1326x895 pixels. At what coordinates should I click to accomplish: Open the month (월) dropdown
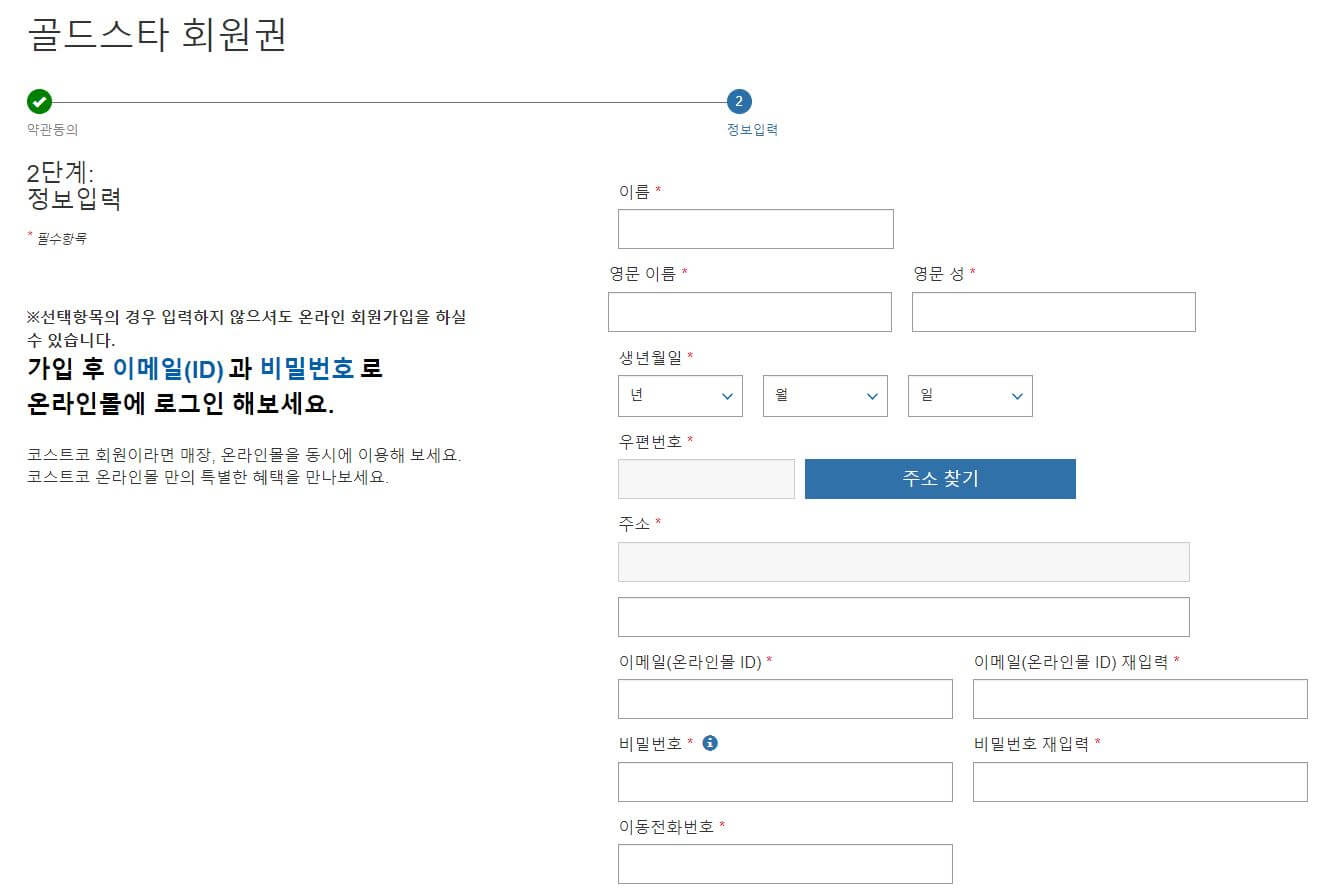pyautogui.click(x=825, y=396)
